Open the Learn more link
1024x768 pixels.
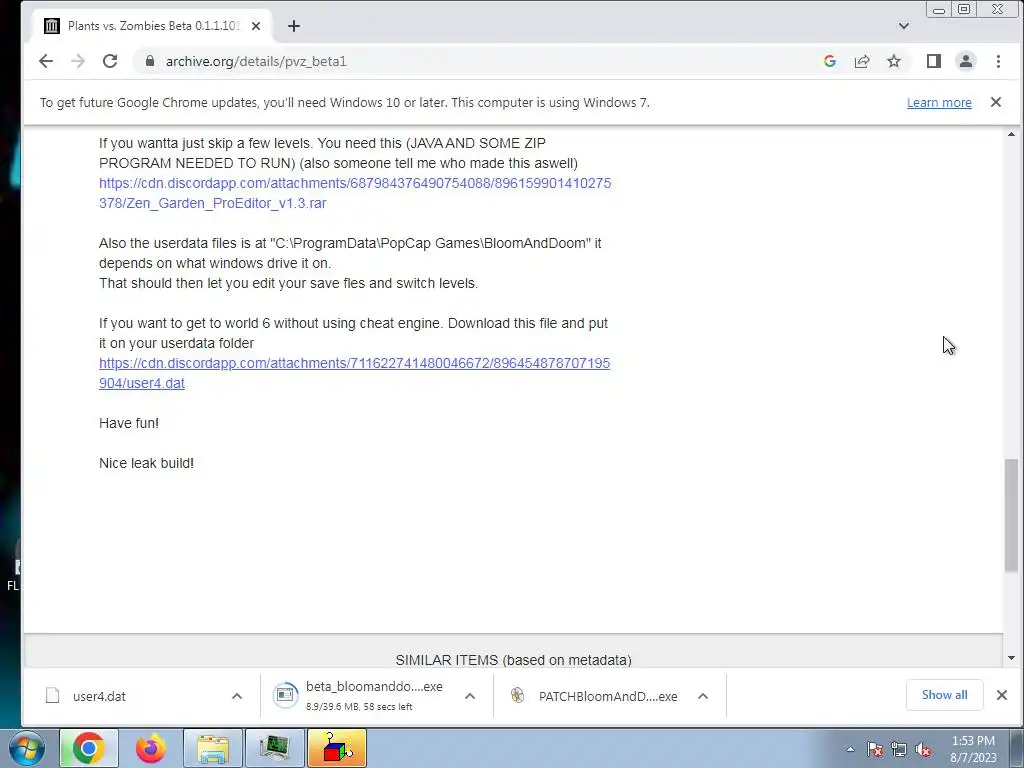click(939, 103)
